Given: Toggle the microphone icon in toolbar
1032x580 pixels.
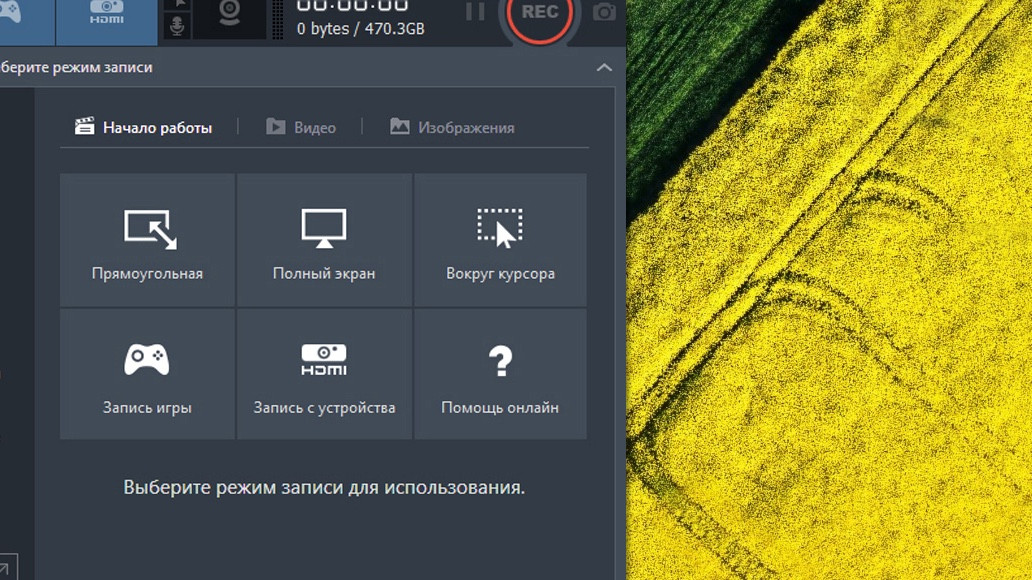Looking at the screenshot, I should (x=177, y=28).
